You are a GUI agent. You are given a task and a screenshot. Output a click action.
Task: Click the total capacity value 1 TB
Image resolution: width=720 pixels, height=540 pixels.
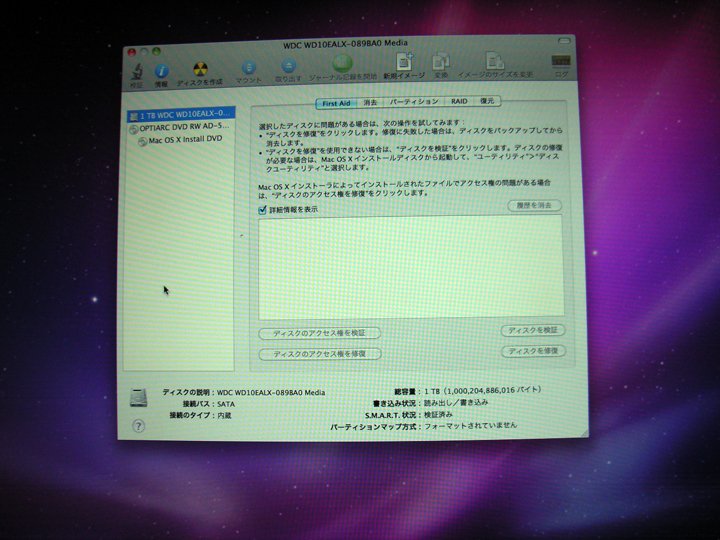483,391
